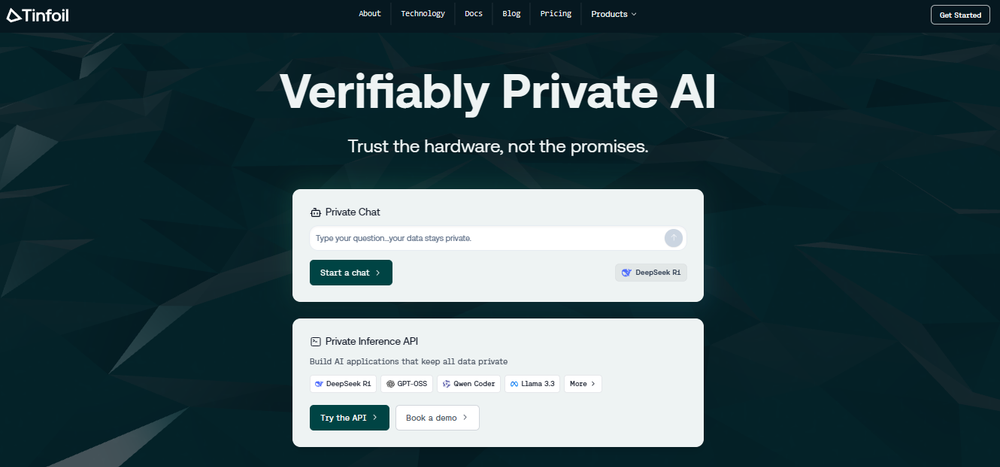Click the Try the API button
Image resolution: width=1000 pixels, height=467 pixels.
(349, 417)
